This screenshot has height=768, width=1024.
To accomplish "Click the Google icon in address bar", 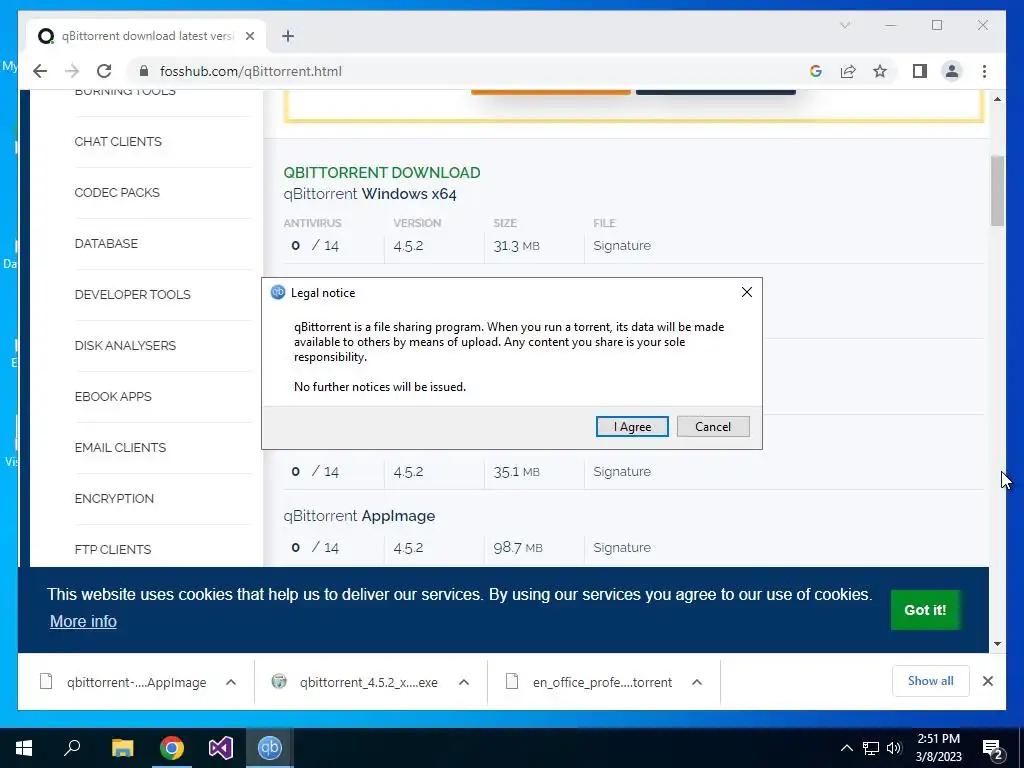I will pyautogui.click(x=815, y=71).
